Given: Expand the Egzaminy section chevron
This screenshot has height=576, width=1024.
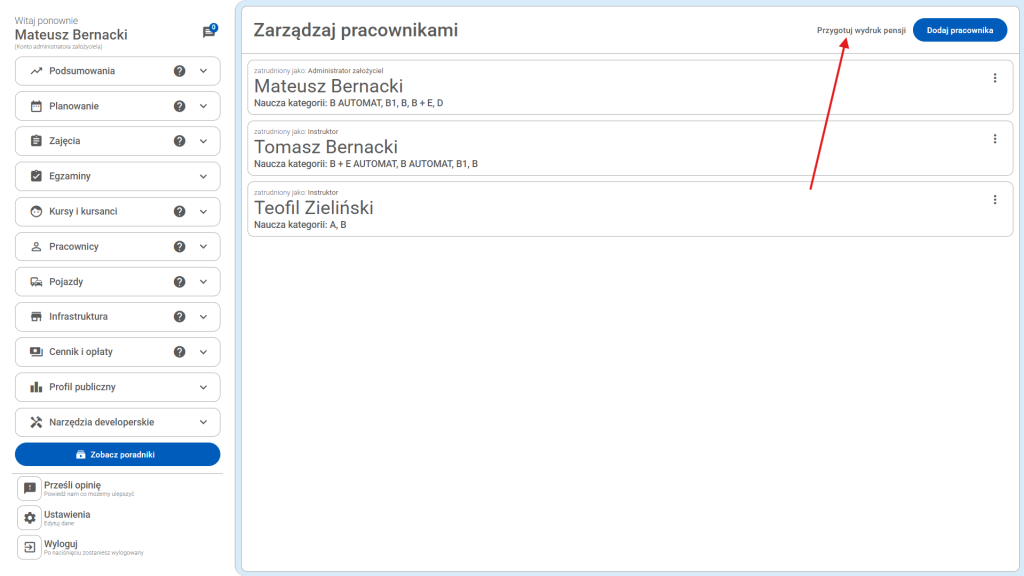Looking at the screenshot, I should pyautogui.click(x=204, y=176).
